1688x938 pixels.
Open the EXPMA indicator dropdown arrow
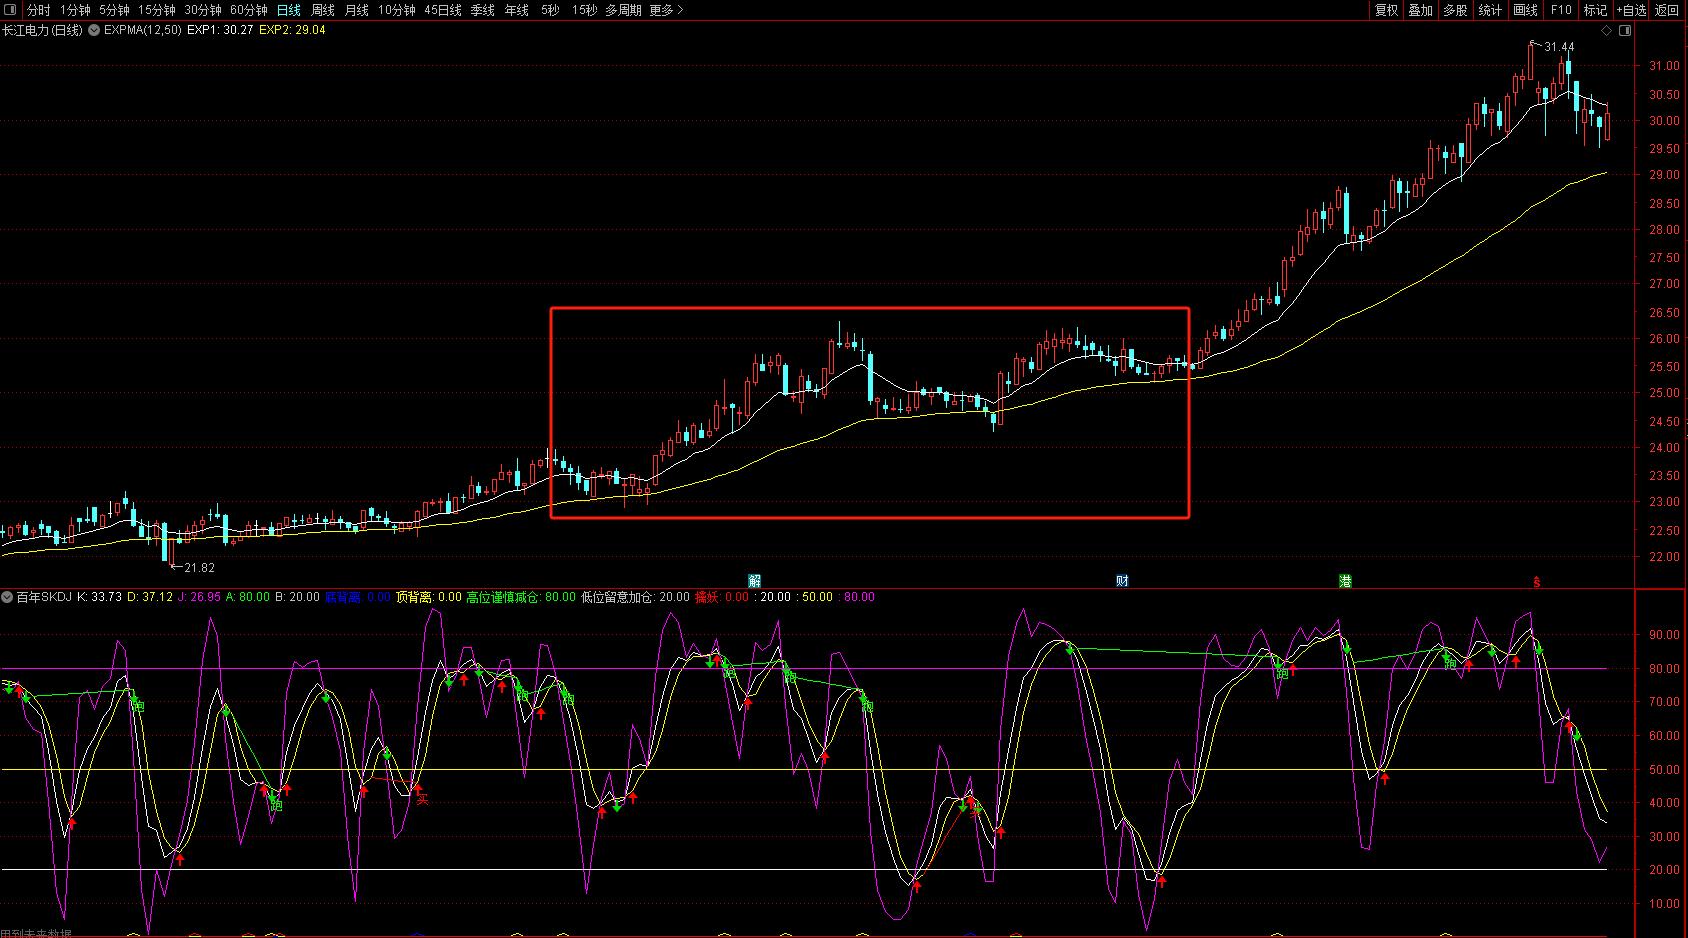pos(94,30)
